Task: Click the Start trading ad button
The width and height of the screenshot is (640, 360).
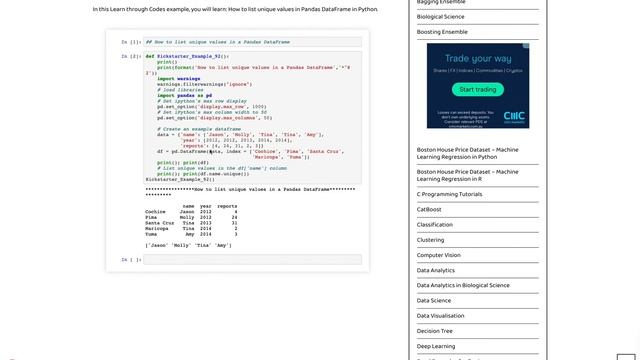Action: point(478,89)
